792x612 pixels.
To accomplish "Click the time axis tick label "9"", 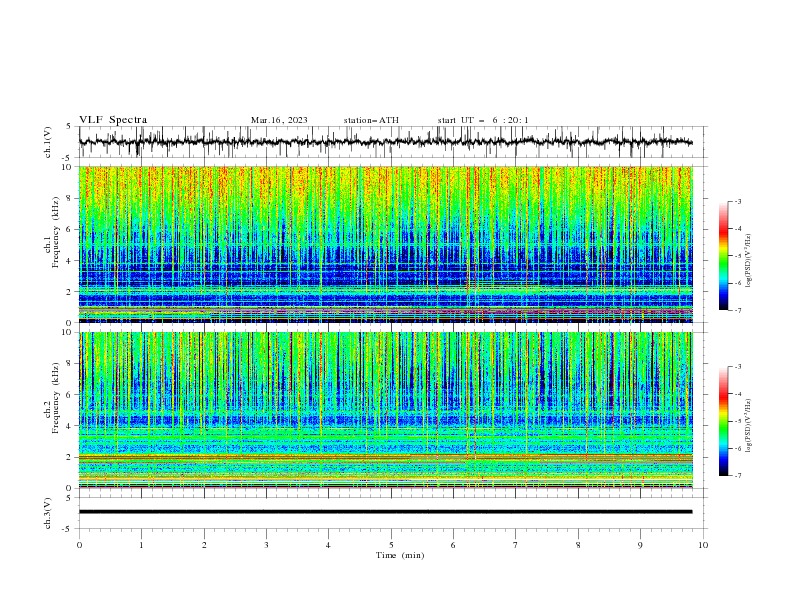I will pos(640,545).
